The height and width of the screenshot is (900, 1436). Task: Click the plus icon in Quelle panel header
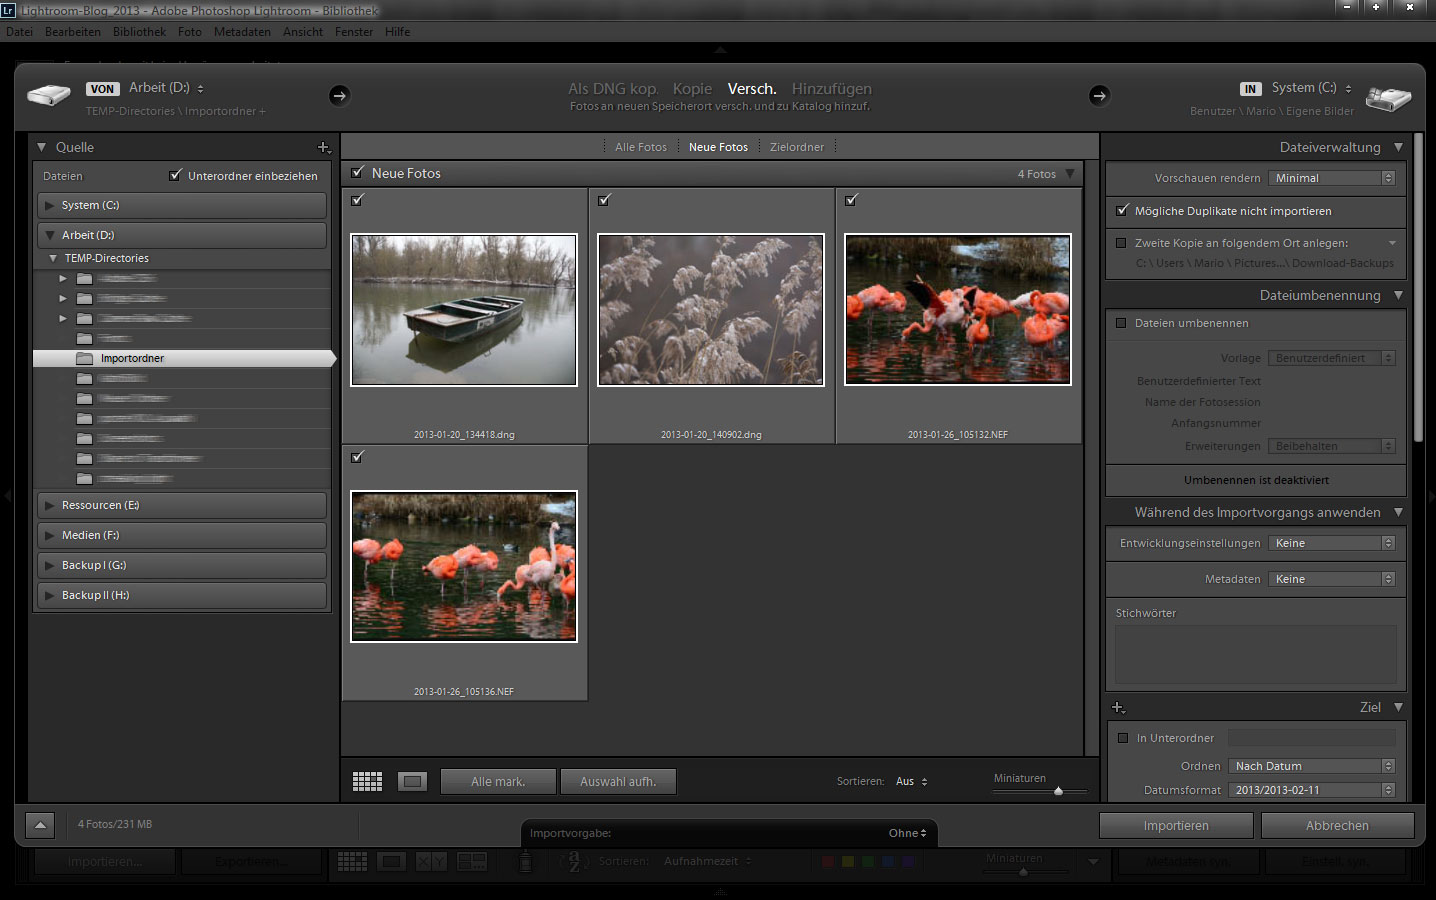pyautogui.click(x=323, y=147)
